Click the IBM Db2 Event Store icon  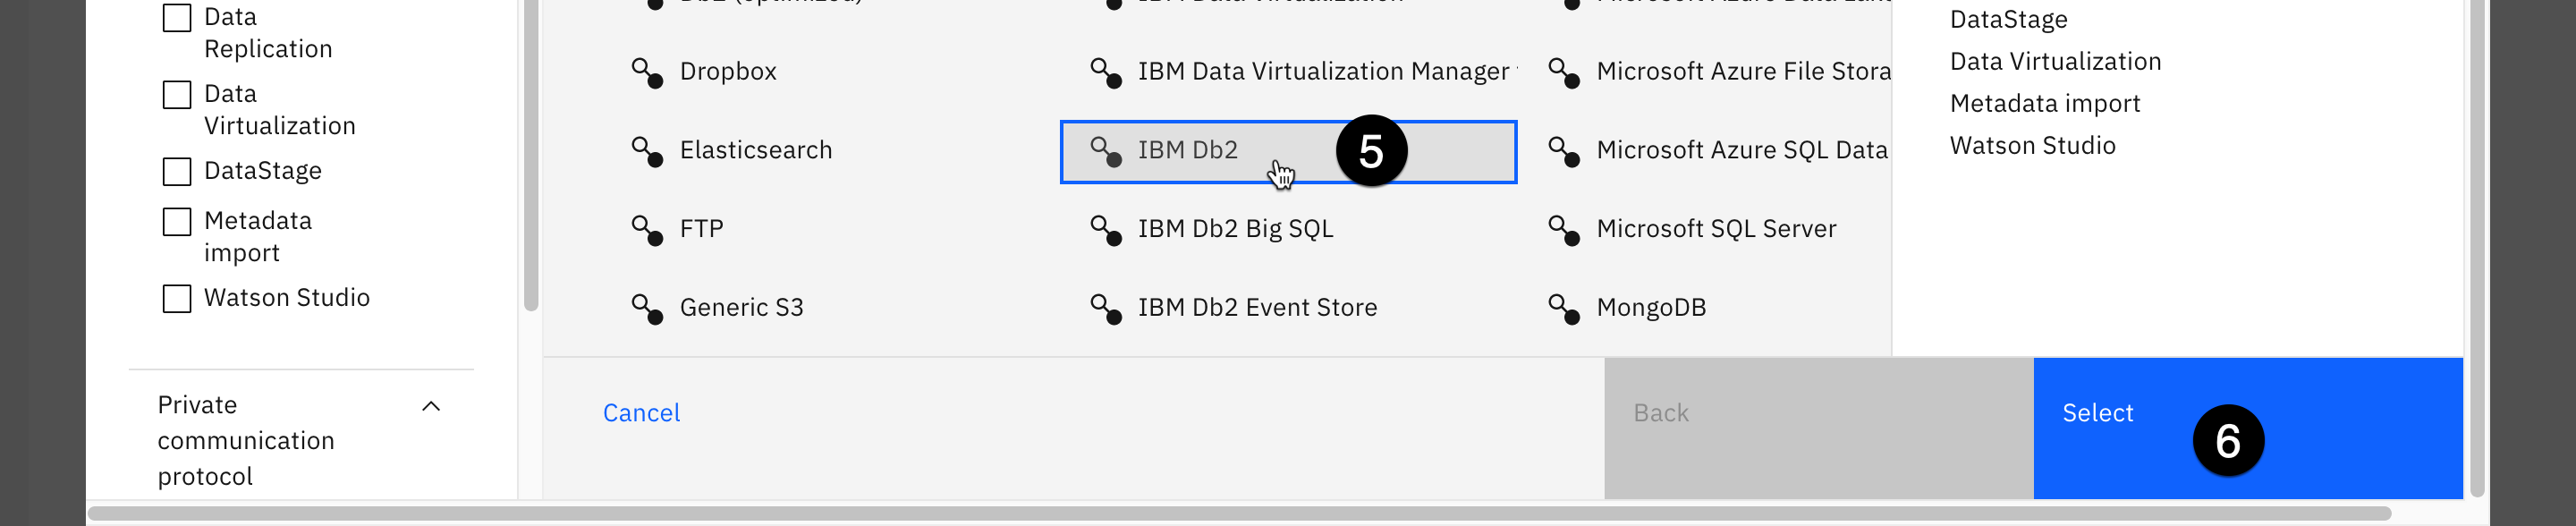pos(1105,309)
